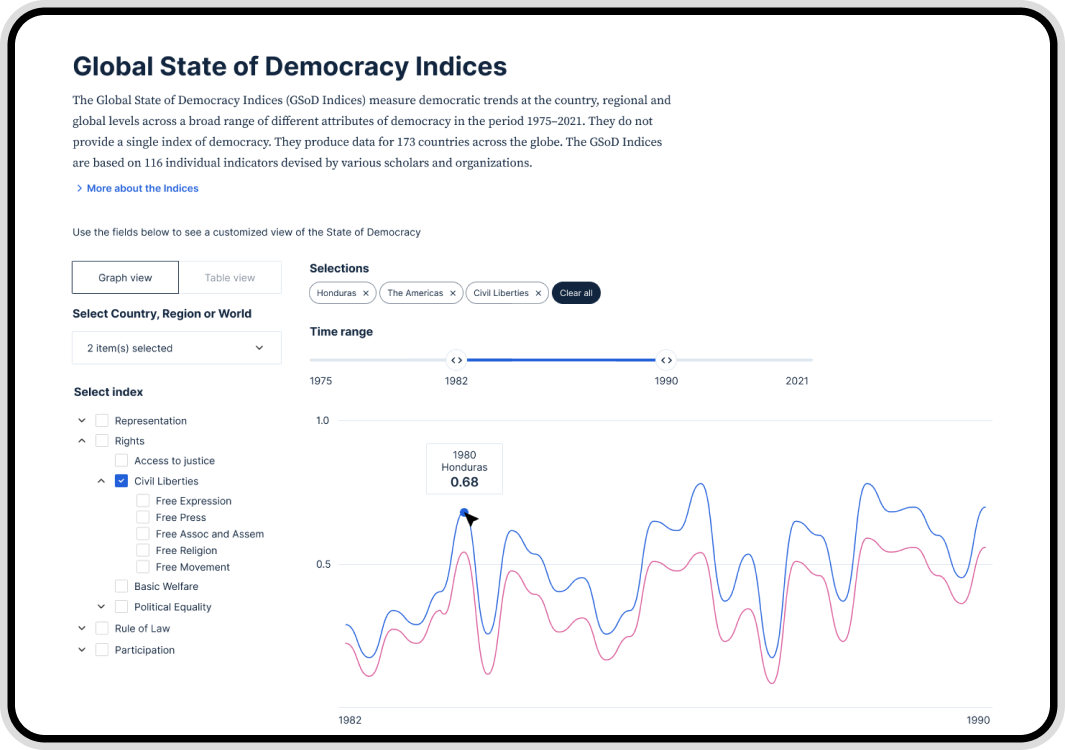Open the country, region or world dropdown
1065x750 pixels.
177,347
